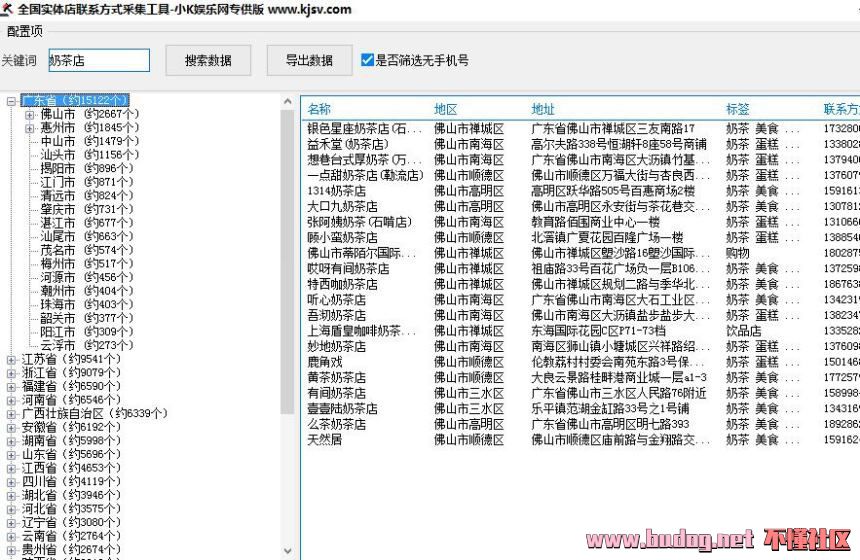The height and width of the screenshot is (560, 860).
Task: Expand the 佛山市 tree node
Action: click(x=29, y=114)
